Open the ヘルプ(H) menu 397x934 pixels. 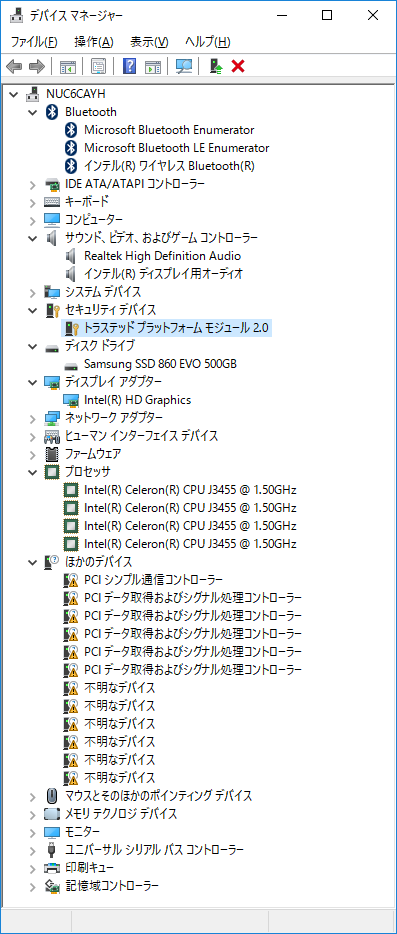[x=207, y=42]
